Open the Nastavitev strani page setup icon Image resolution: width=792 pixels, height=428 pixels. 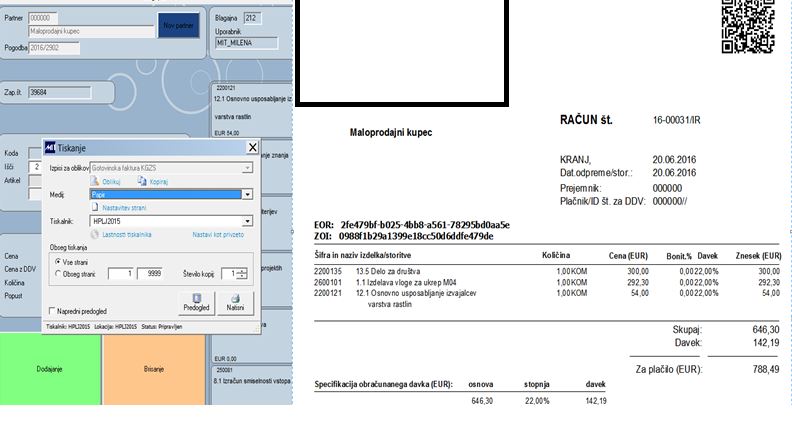pos(94,207)
